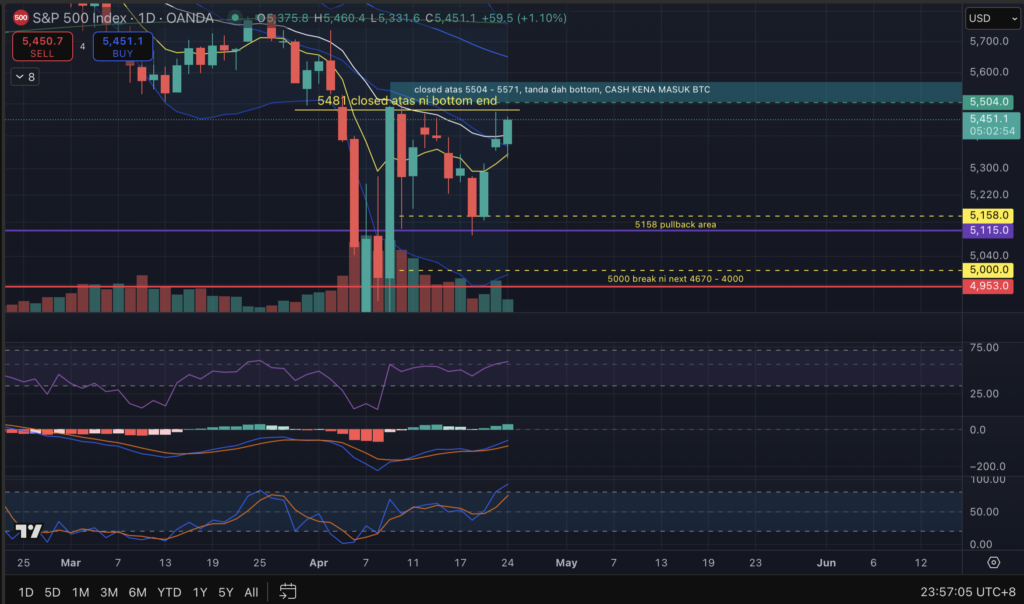
Task: Select the 1D date range
Action: point(25,592)
